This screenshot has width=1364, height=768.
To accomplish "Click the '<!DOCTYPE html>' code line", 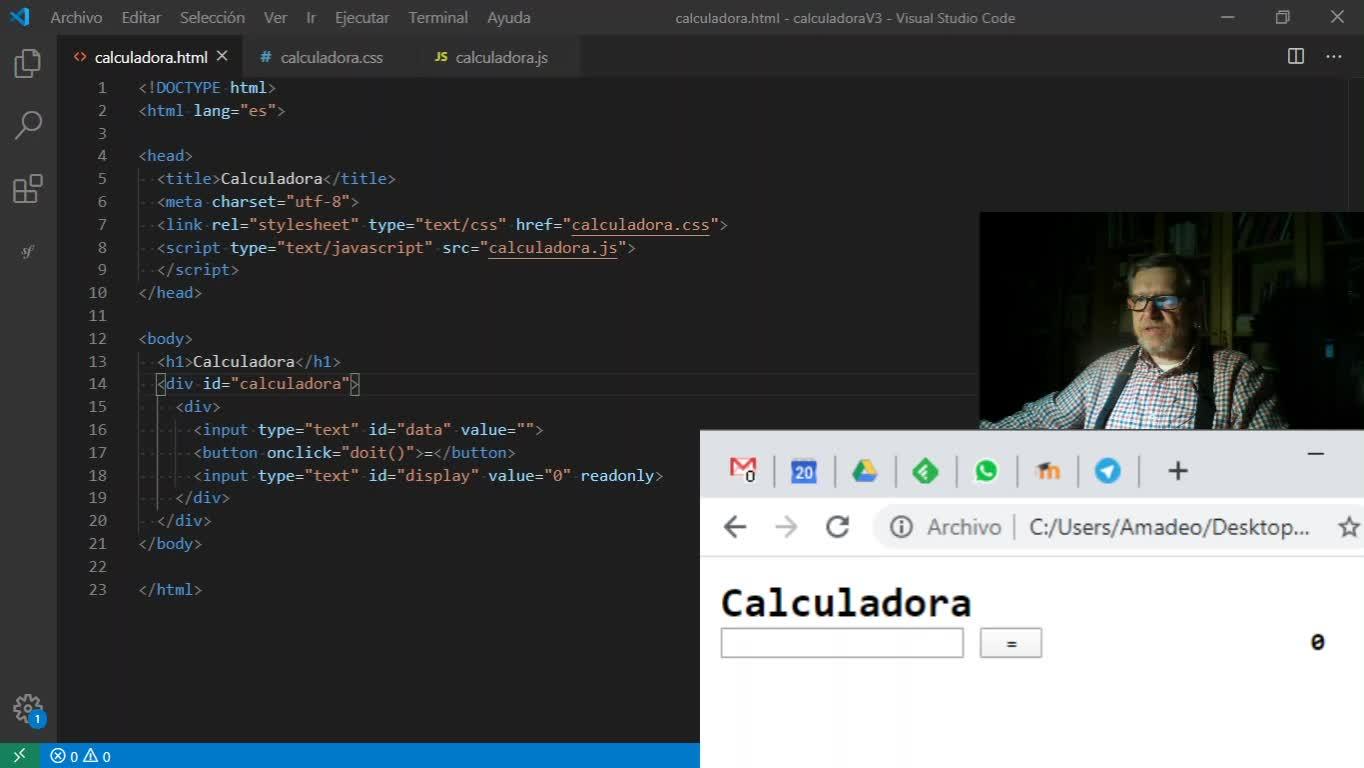I will 207,88.
